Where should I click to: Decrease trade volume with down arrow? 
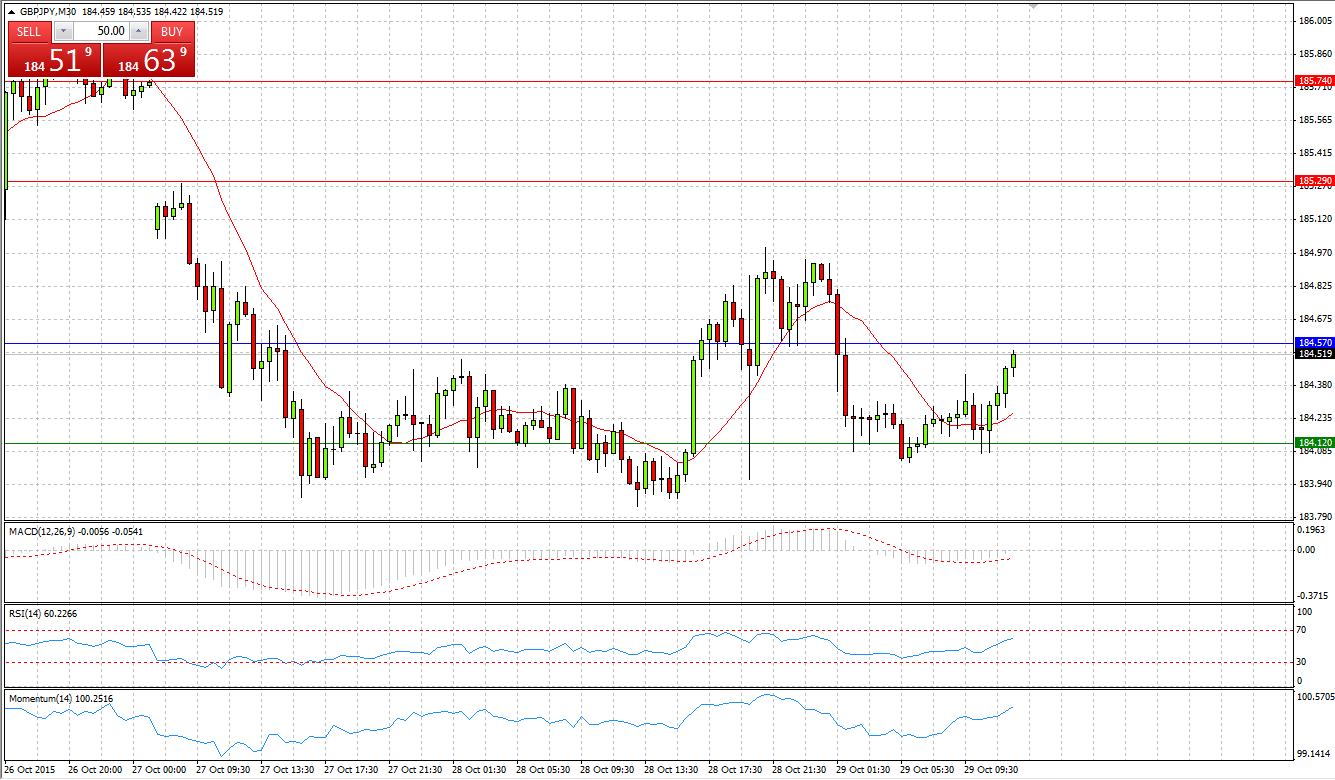(63, 31)
